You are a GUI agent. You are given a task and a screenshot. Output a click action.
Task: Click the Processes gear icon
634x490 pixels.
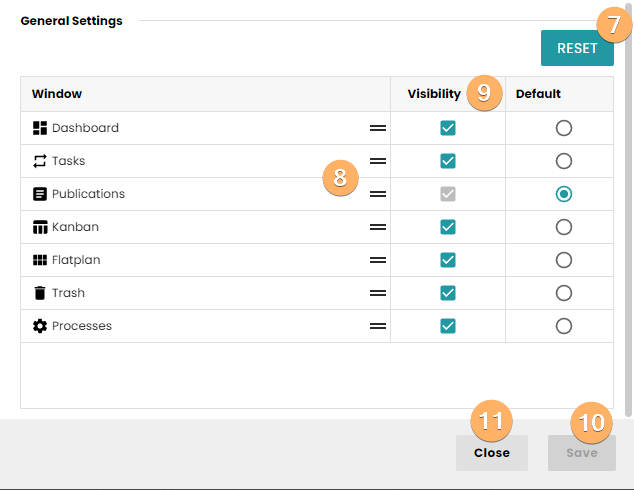pos(40,326)
